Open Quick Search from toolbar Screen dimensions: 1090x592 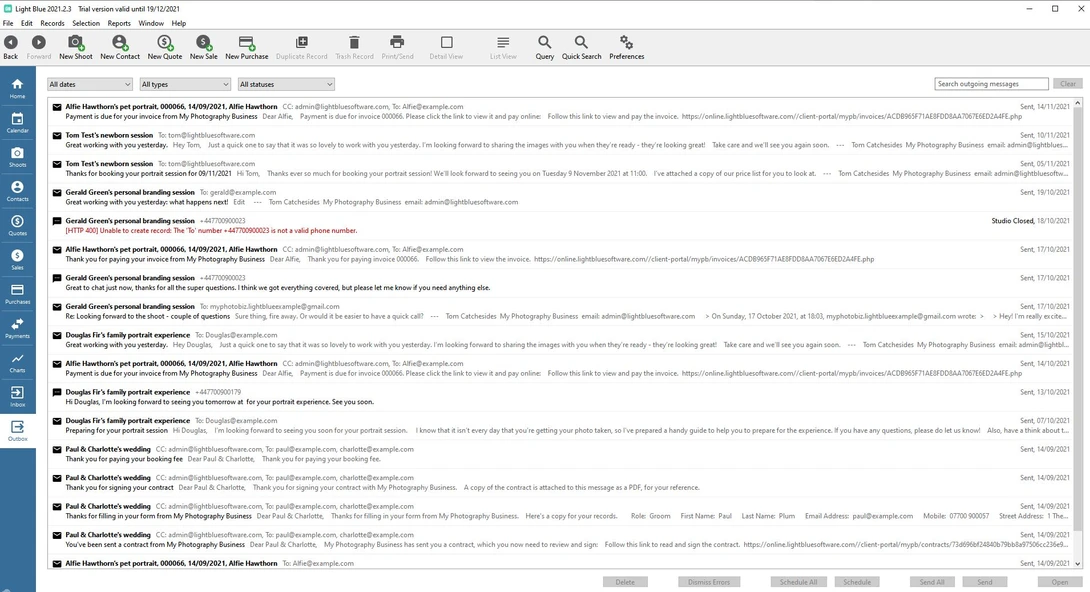(x=581, y=47)
